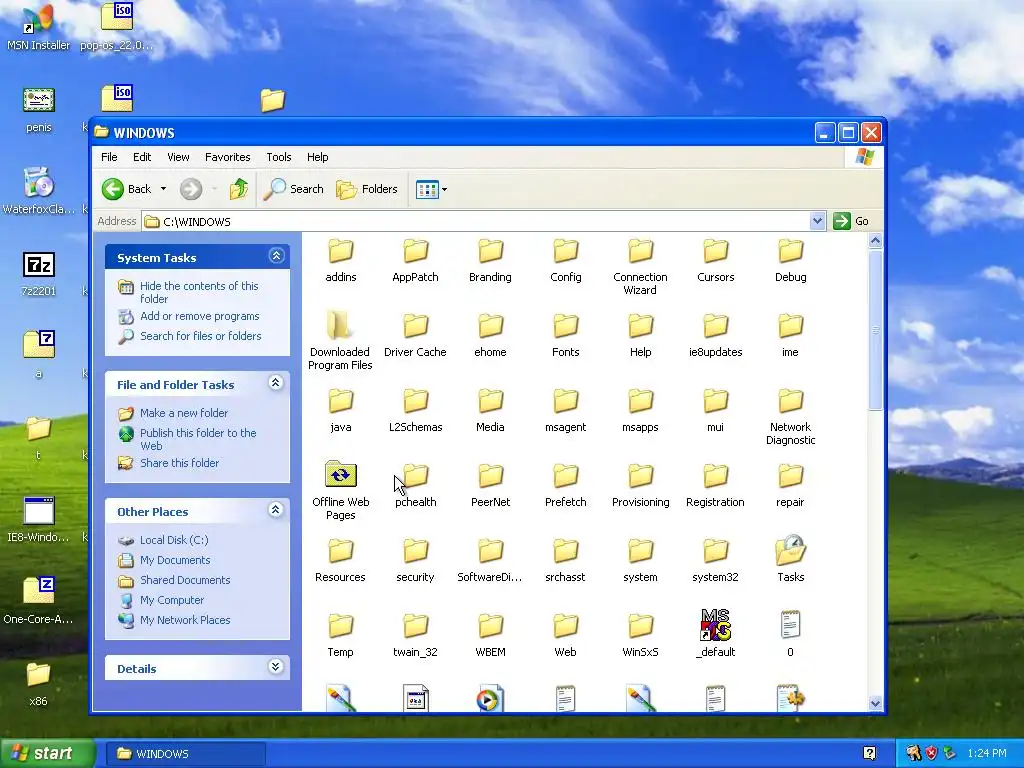
Task: Go to Shared Documents
Action: click(x=185, y=580)
